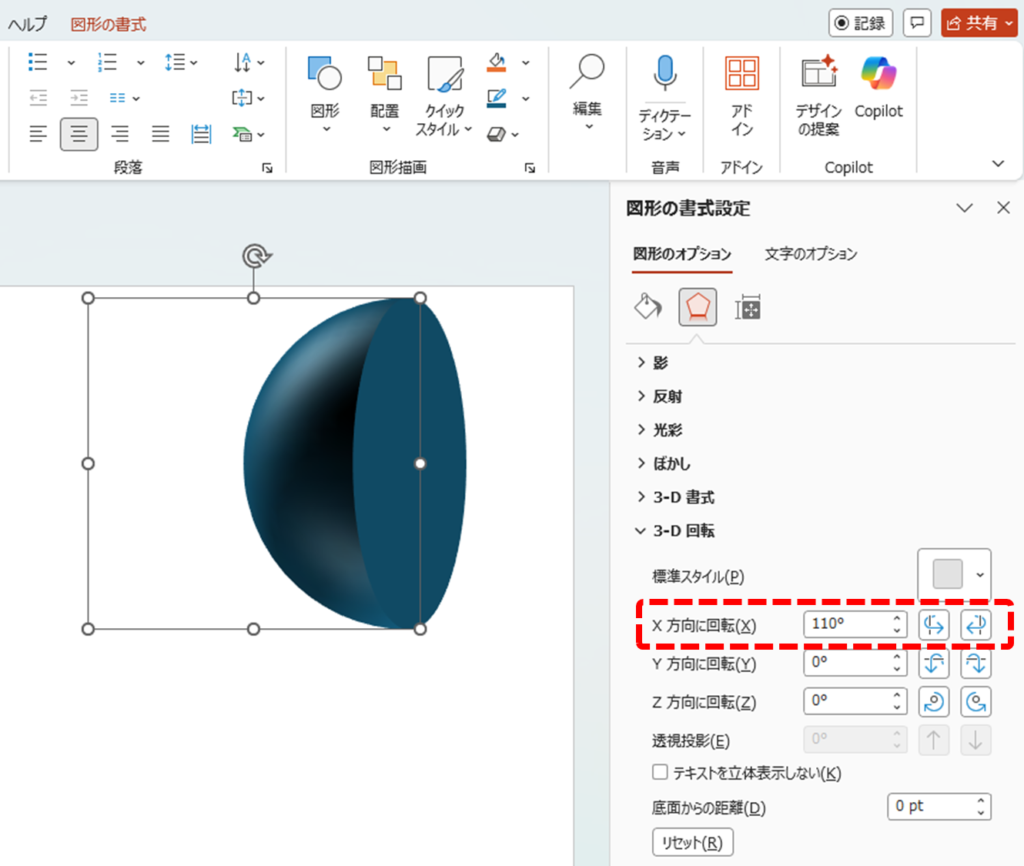Open the 標準スタイル preset dropdown
Screen dimensions: 1024x866
point(954,574)
